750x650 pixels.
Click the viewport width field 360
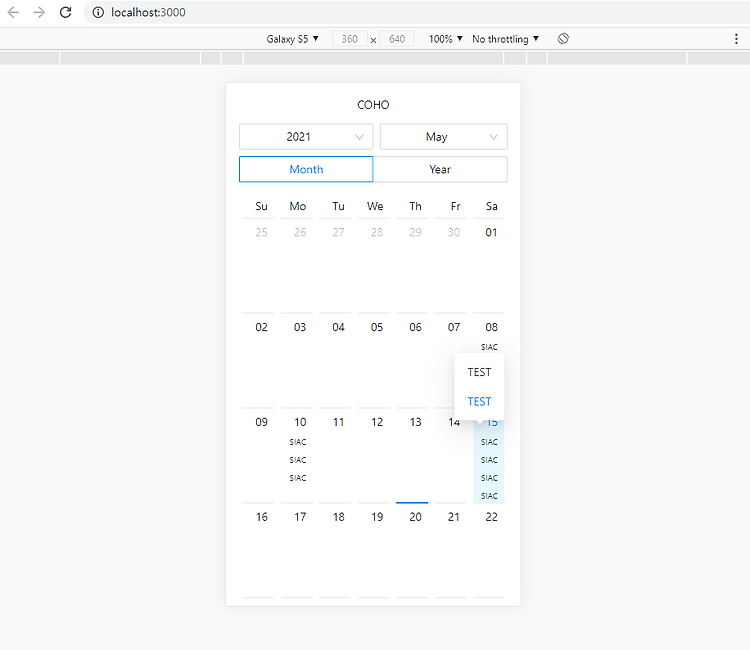pos(350,39)
